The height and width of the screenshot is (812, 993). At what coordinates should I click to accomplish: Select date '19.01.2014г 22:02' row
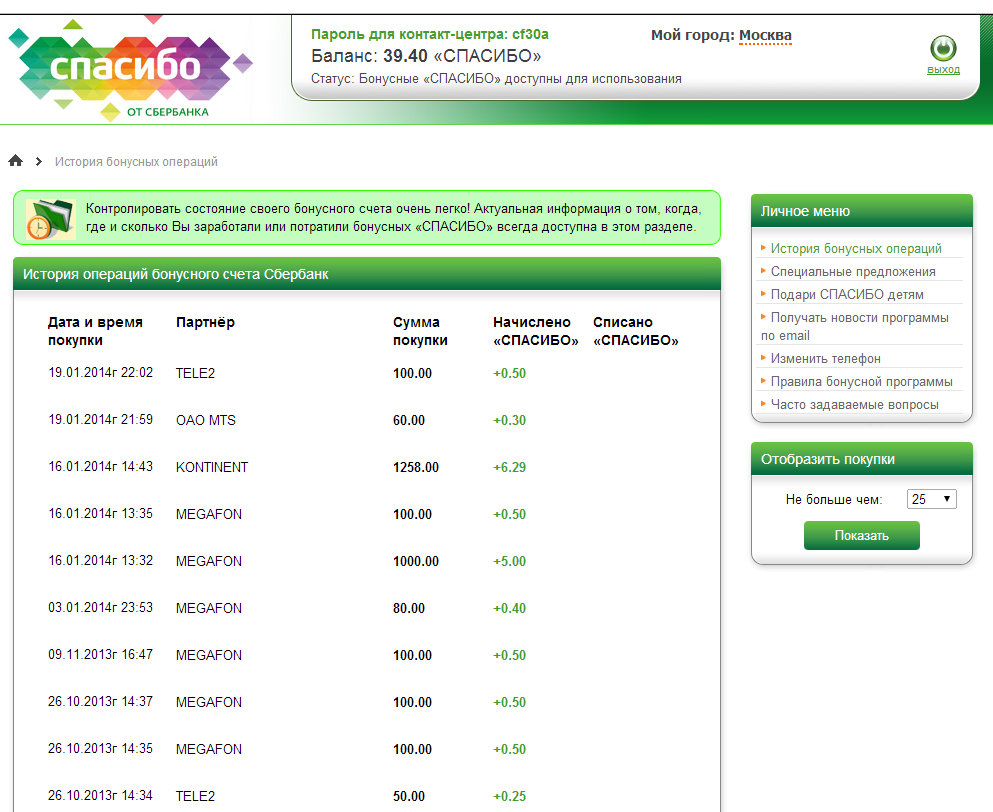(100, 372)
